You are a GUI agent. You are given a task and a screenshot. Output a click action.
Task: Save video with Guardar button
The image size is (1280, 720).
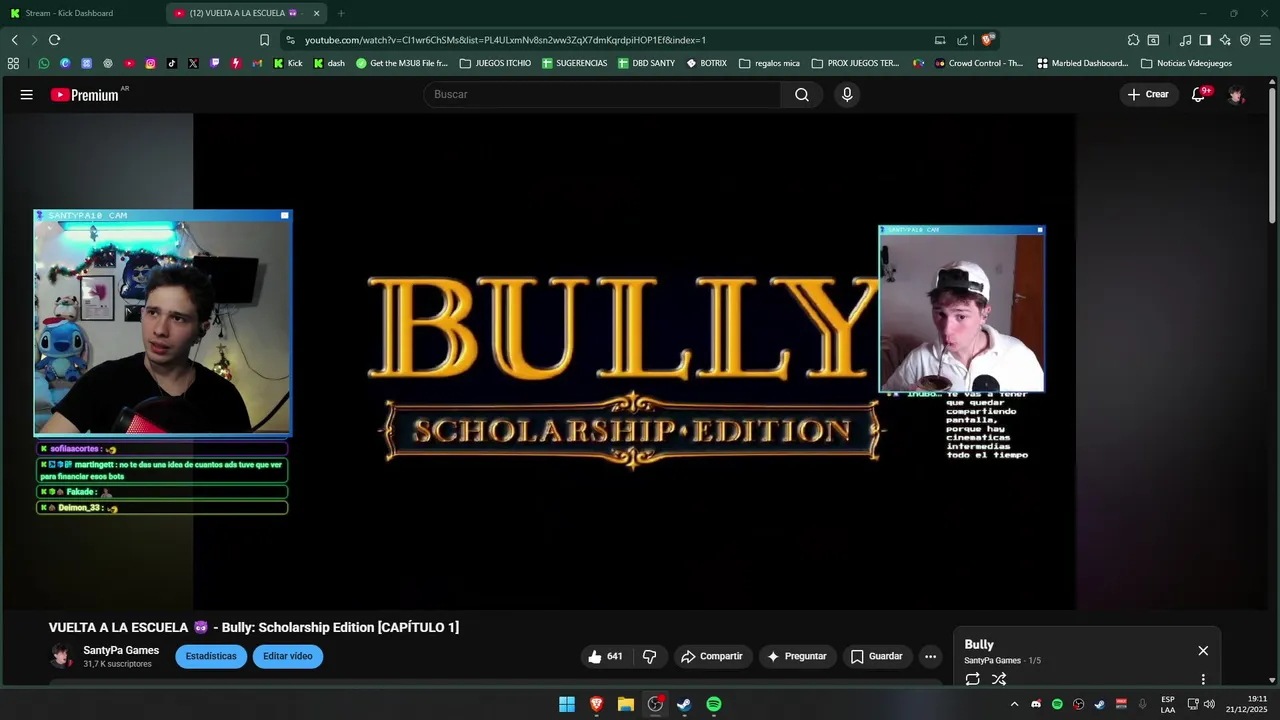click(x=877, y=656)
